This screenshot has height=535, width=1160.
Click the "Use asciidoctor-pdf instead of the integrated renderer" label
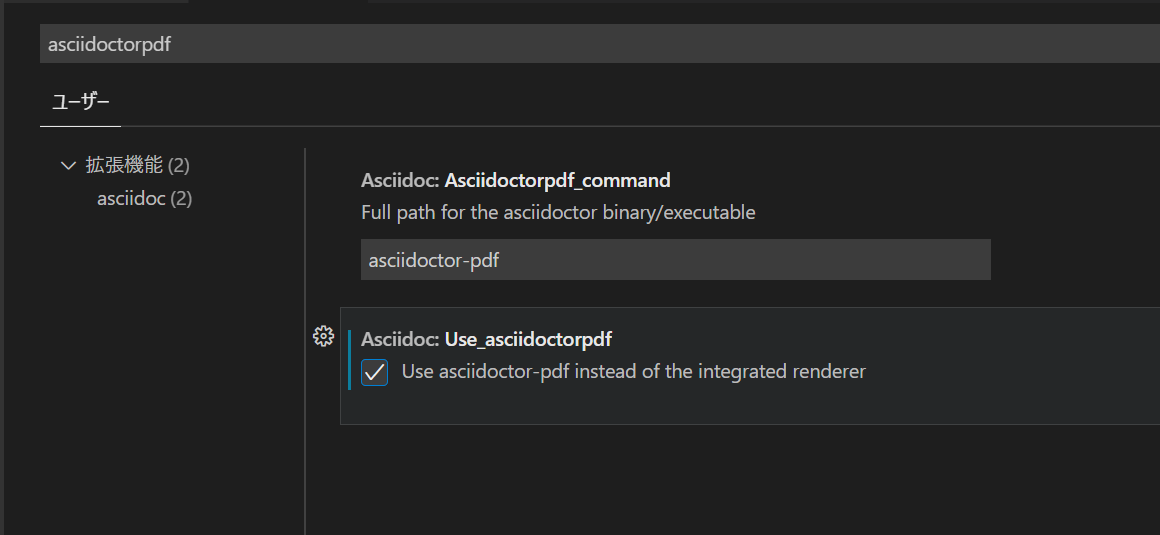pos(633,372)
